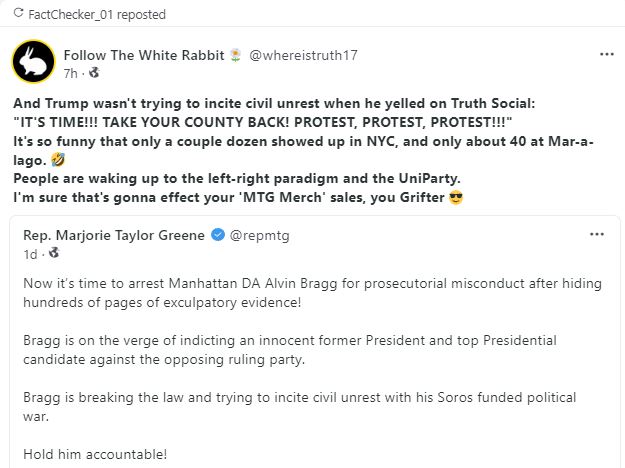Viewport: 625px width, 468px height.
Task: Click the repost arrow icon beside FactChecker_01
Action: tap(18, 14)
